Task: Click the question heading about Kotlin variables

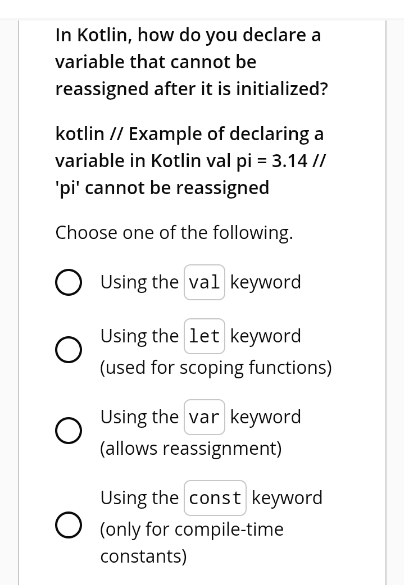Action: pos(192,62)
